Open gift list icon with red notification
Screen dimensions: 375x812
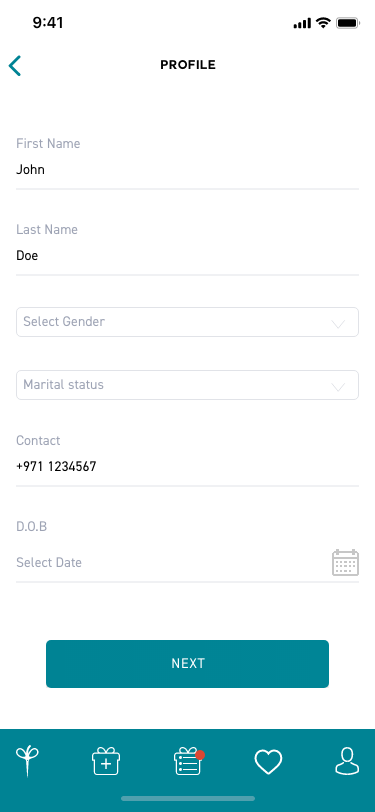pos(189,762)
